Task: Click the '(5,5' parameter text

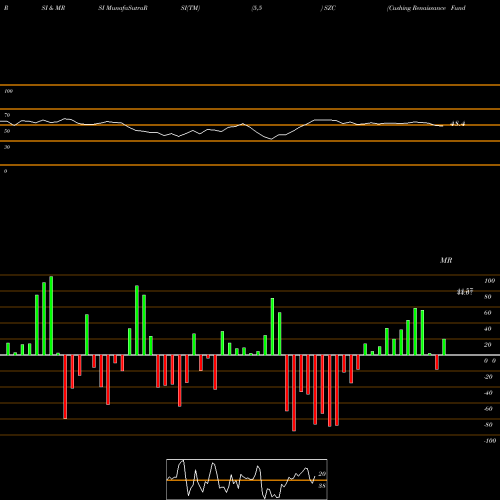Action: (x=257, y=8)
